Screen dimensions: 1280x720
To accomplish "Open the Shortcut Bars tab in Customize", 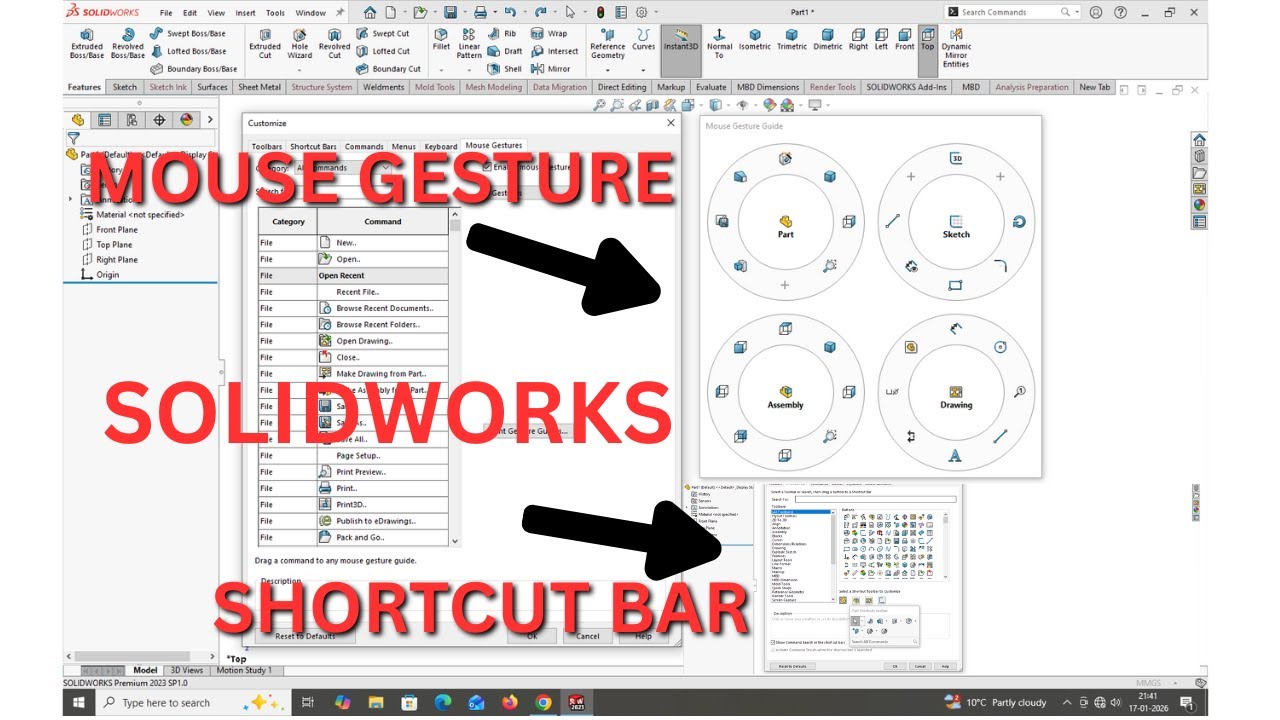I will (x=313, y=147).
